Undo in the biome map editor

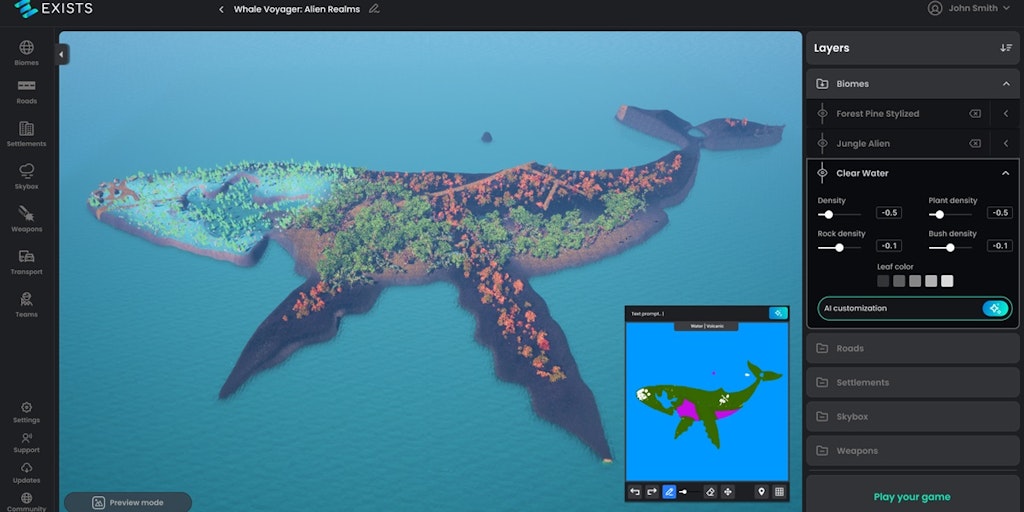(635, 492)
